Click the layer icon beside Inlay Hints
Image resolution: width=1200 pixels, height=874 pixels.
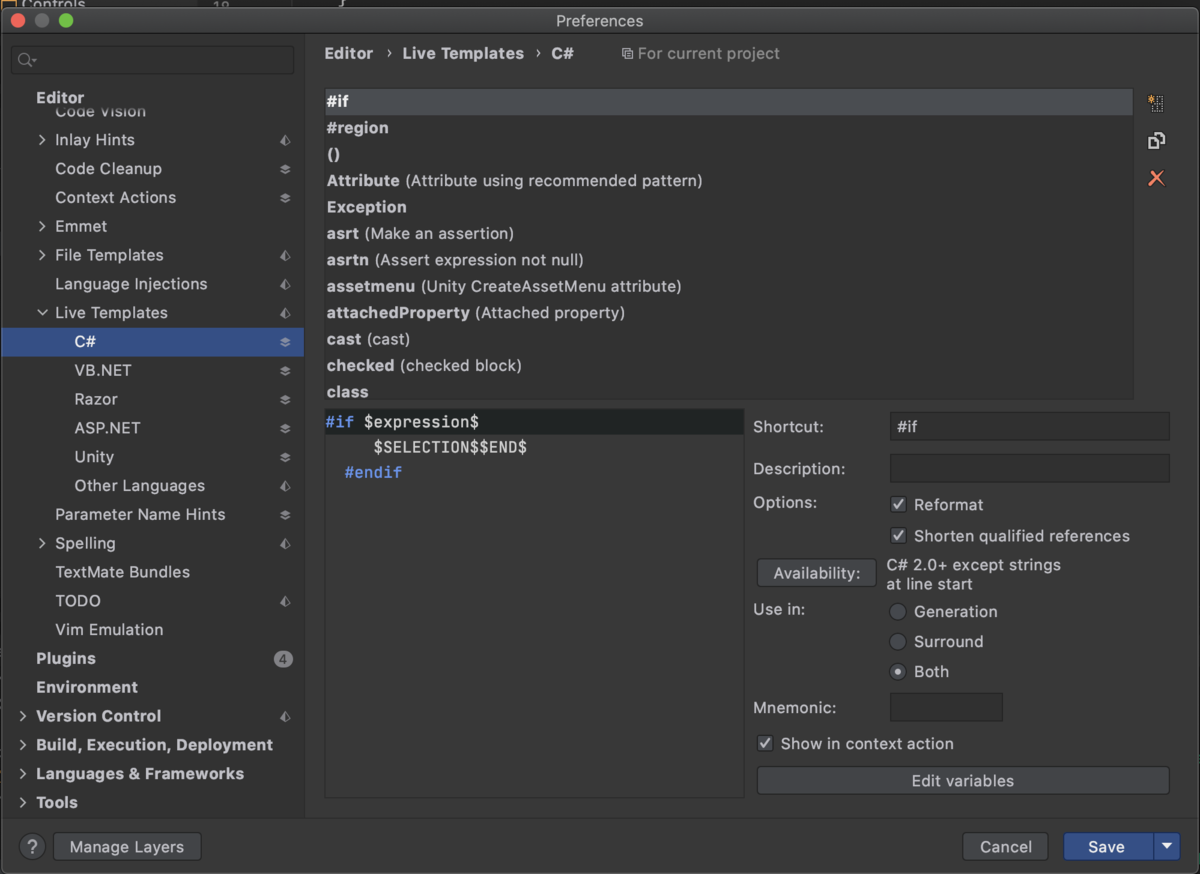click(285, 140)
